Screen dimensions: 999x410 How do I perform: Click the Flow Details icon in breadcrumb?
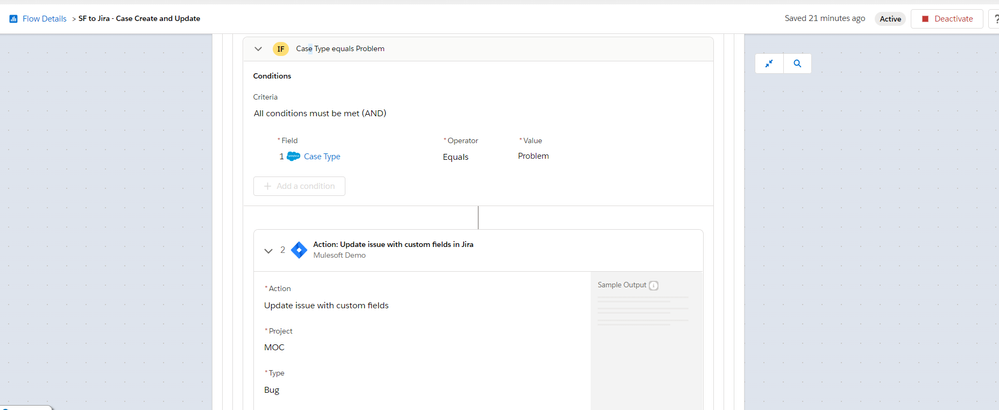(13, 19)
